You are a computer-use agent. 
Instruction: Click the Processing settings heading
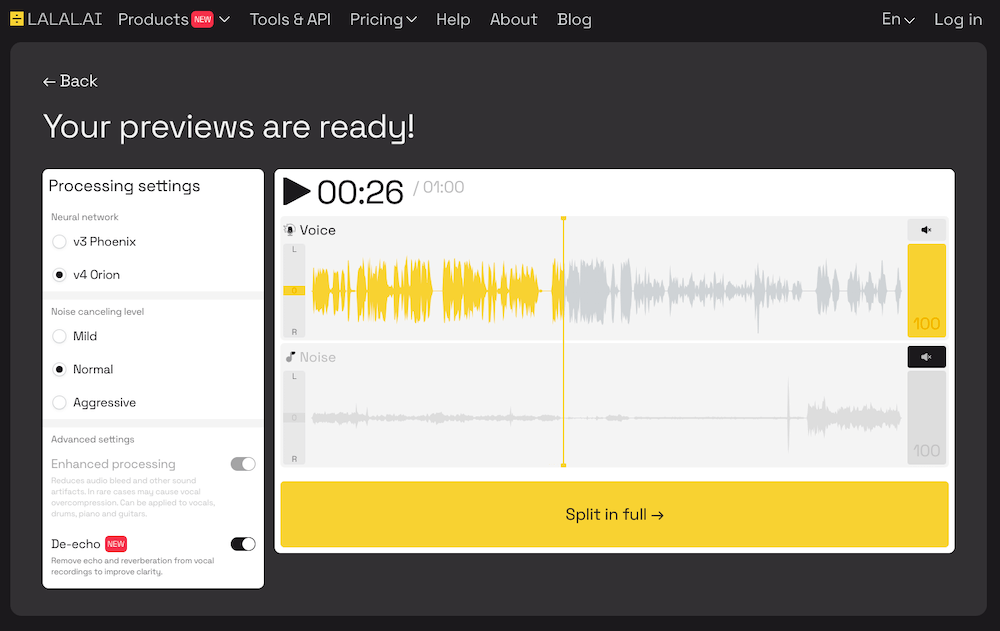coord(124,186)
